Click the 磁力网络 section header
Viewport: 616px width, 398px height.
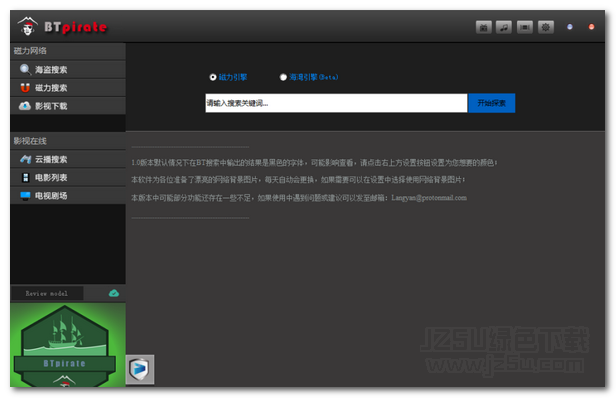(x=68, y=51)
